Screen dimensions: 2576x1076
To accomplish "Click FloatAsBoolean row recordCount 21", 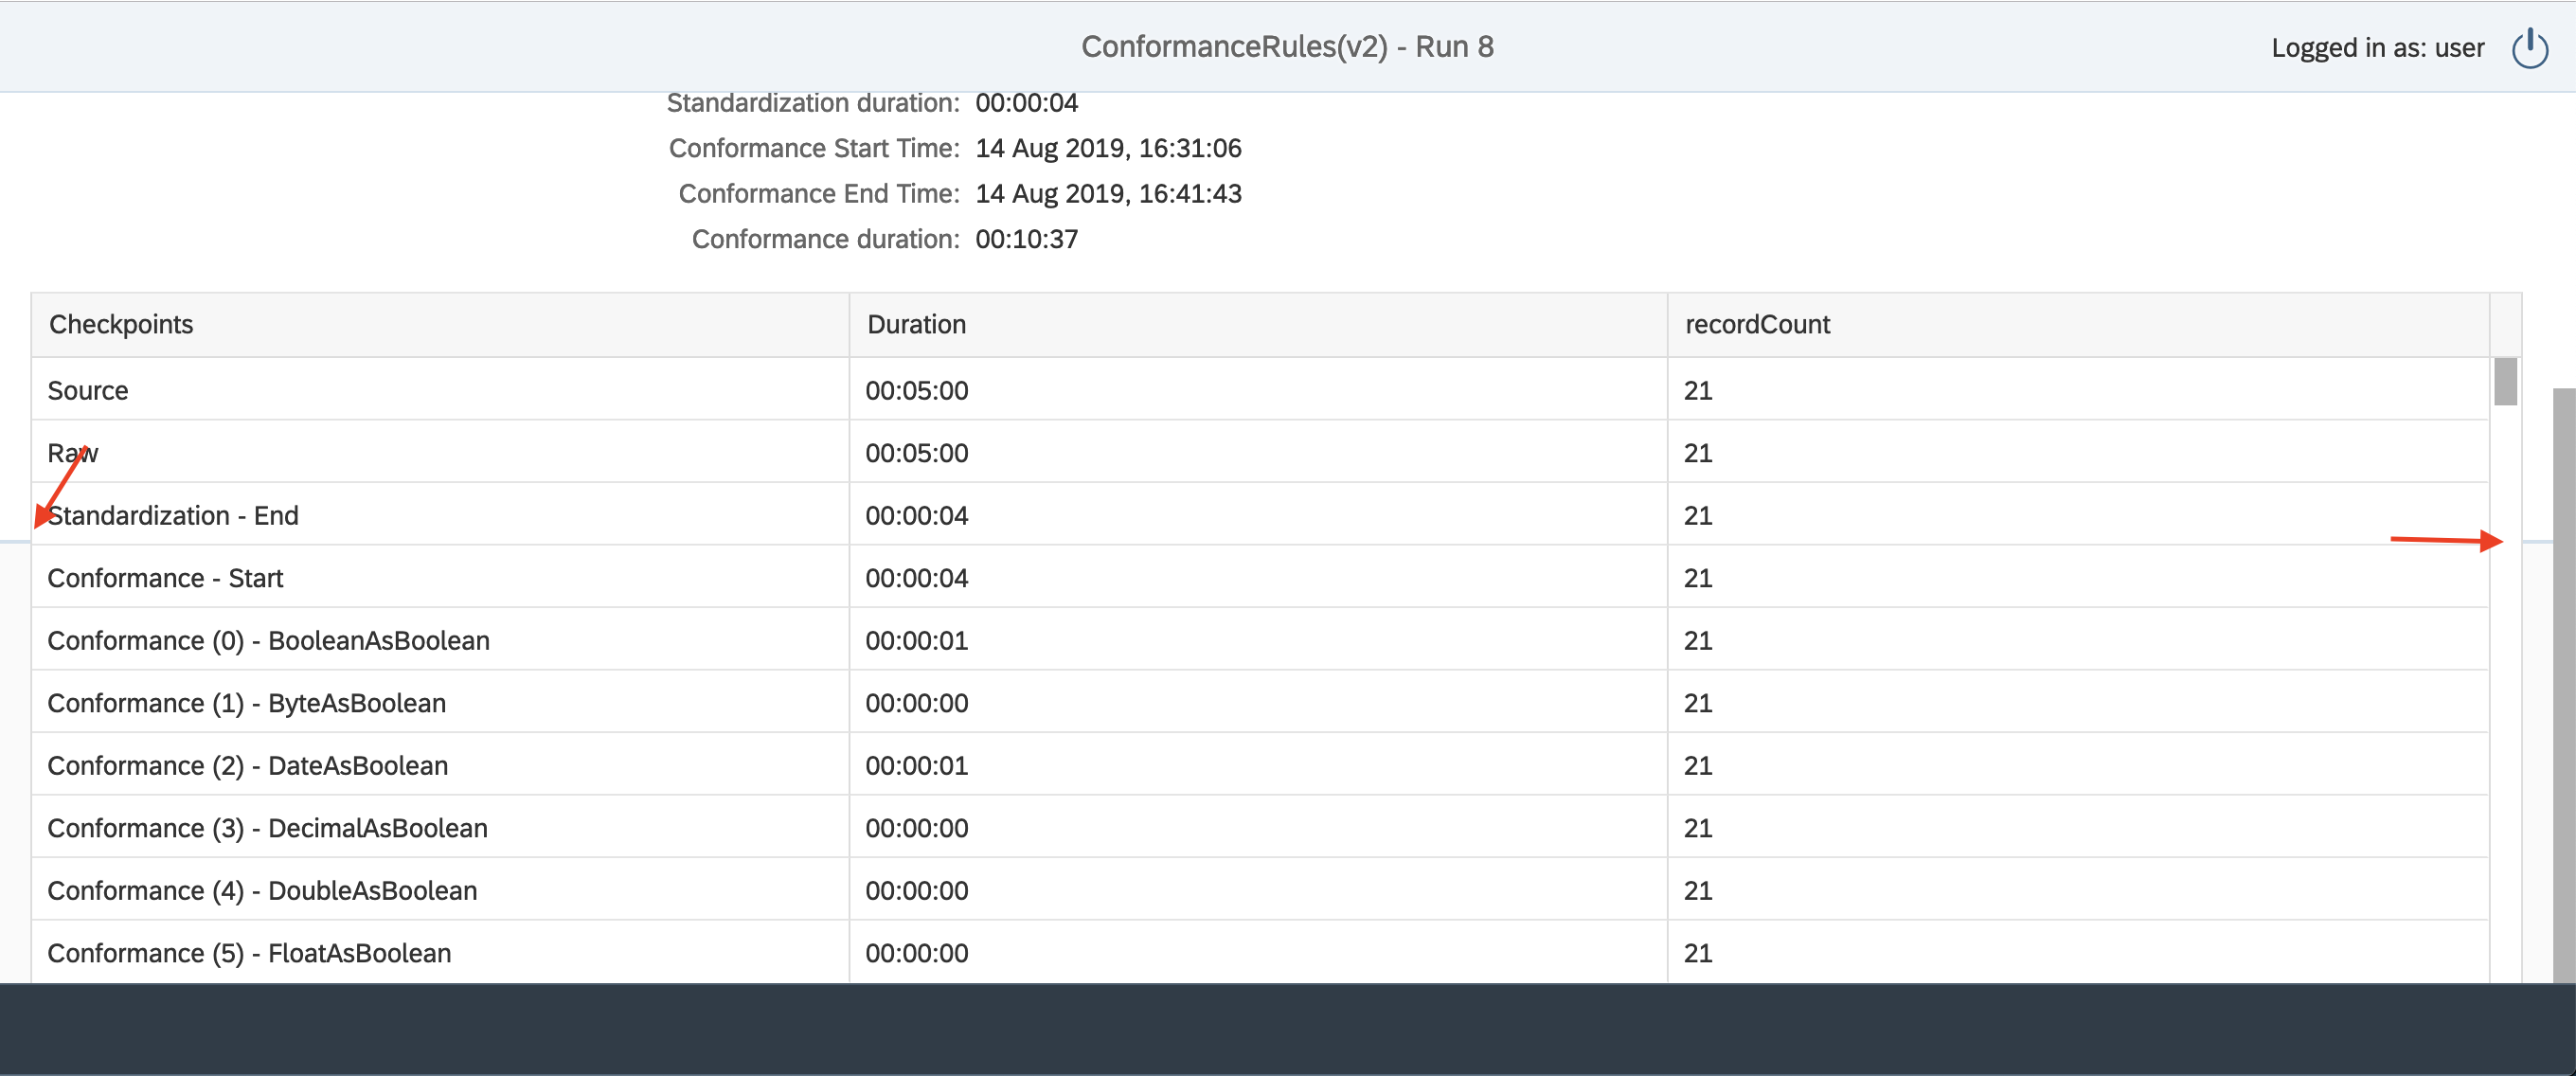I will [x=1698, y=953].
